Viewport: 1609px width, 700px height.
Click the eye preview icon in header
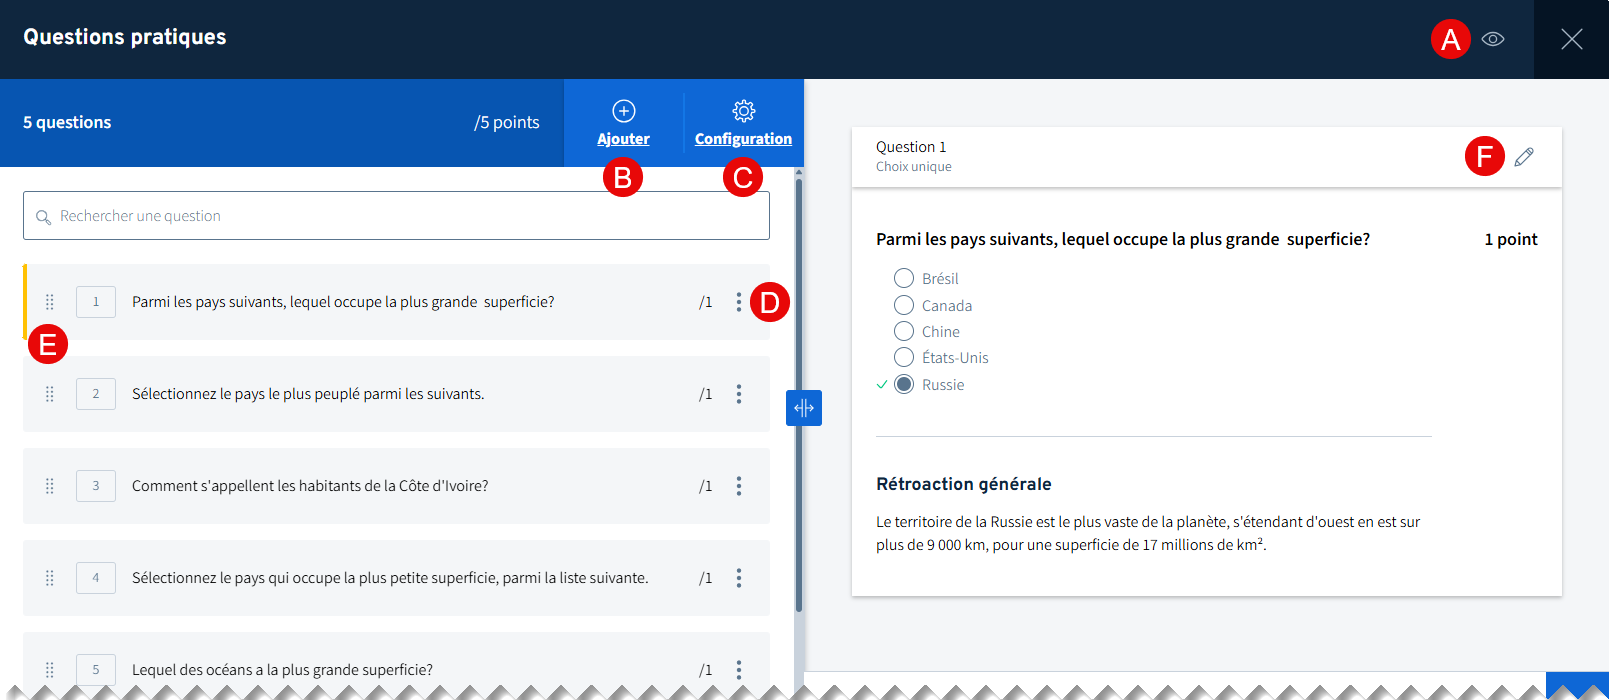[1492, 39]
